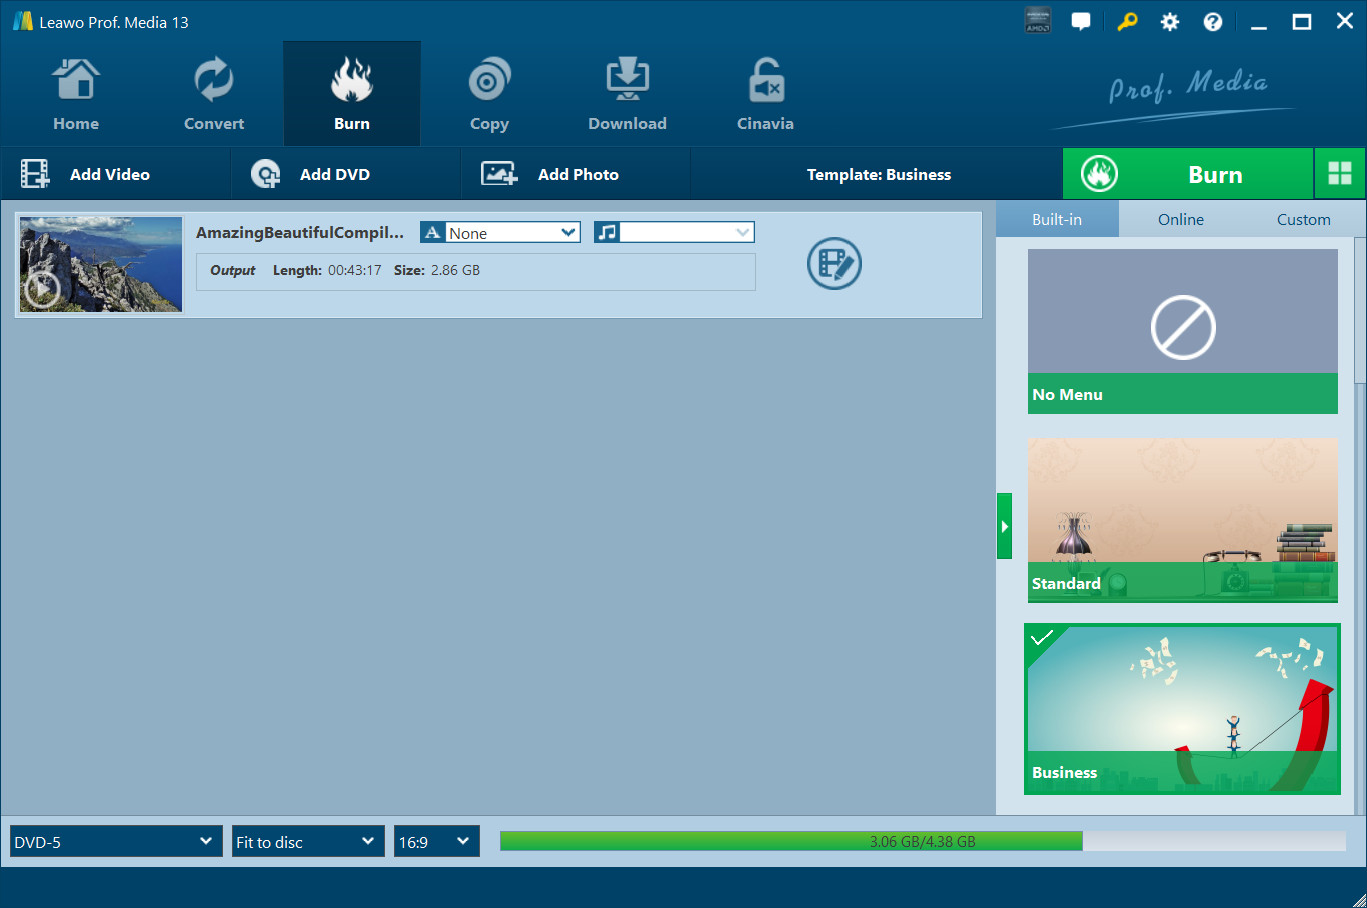
Task: Collapse the menu template side panel
Action: (1004, 526)
